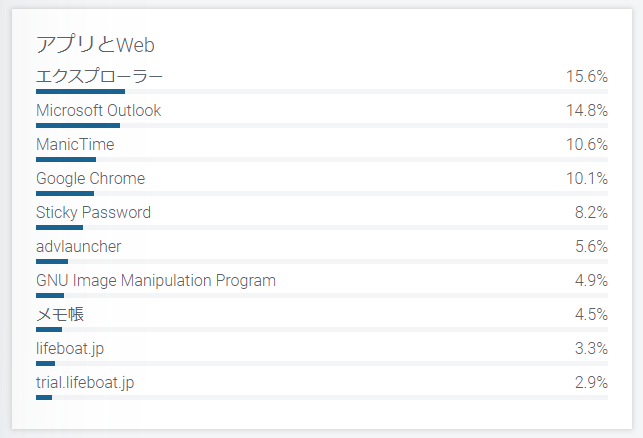Click the 4.9% value beside GNU Image
The width and height of the screenshot is (643, 438).
591,281
